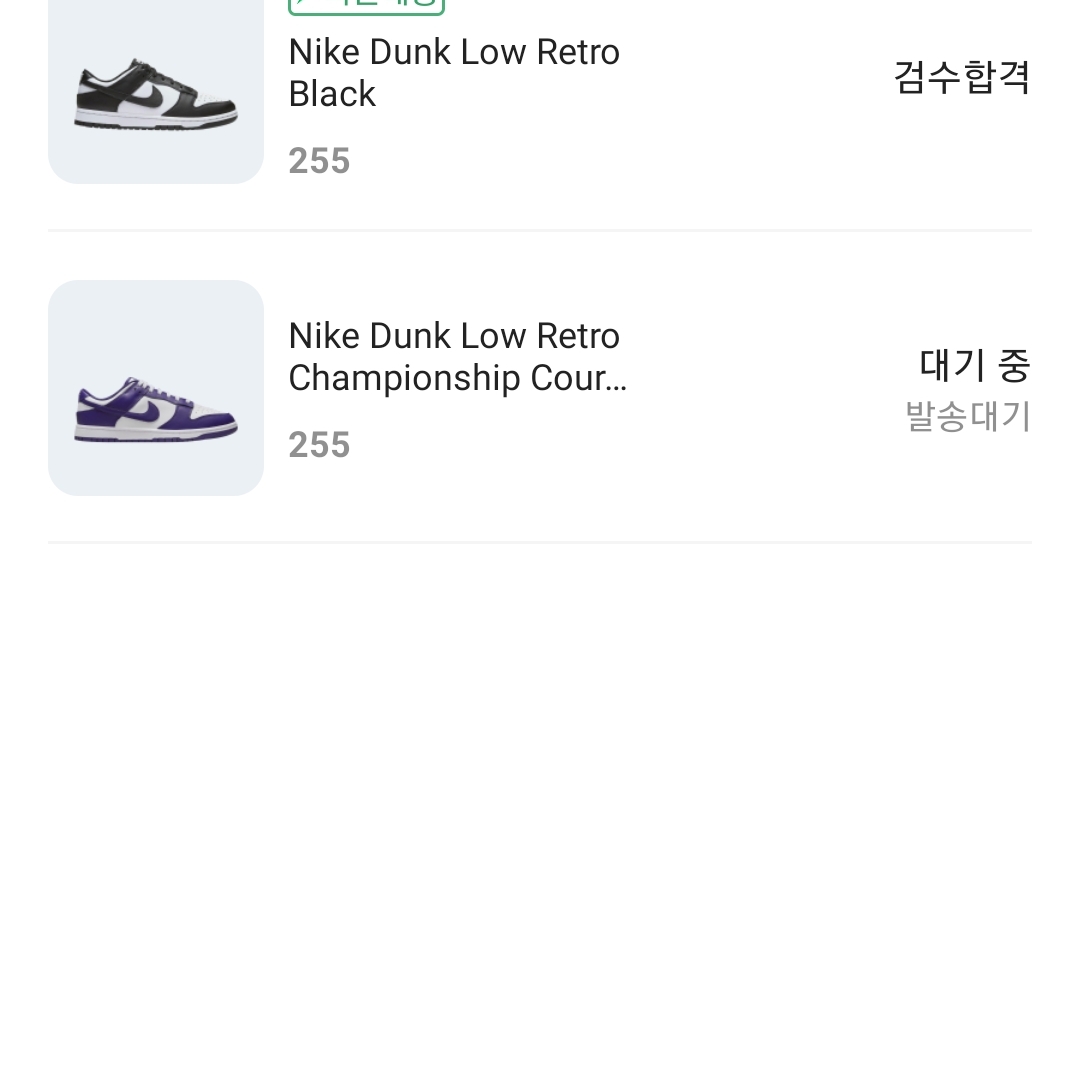
Task: Open the black Nike Dunk shoe thumbnail
Action: 156,92
